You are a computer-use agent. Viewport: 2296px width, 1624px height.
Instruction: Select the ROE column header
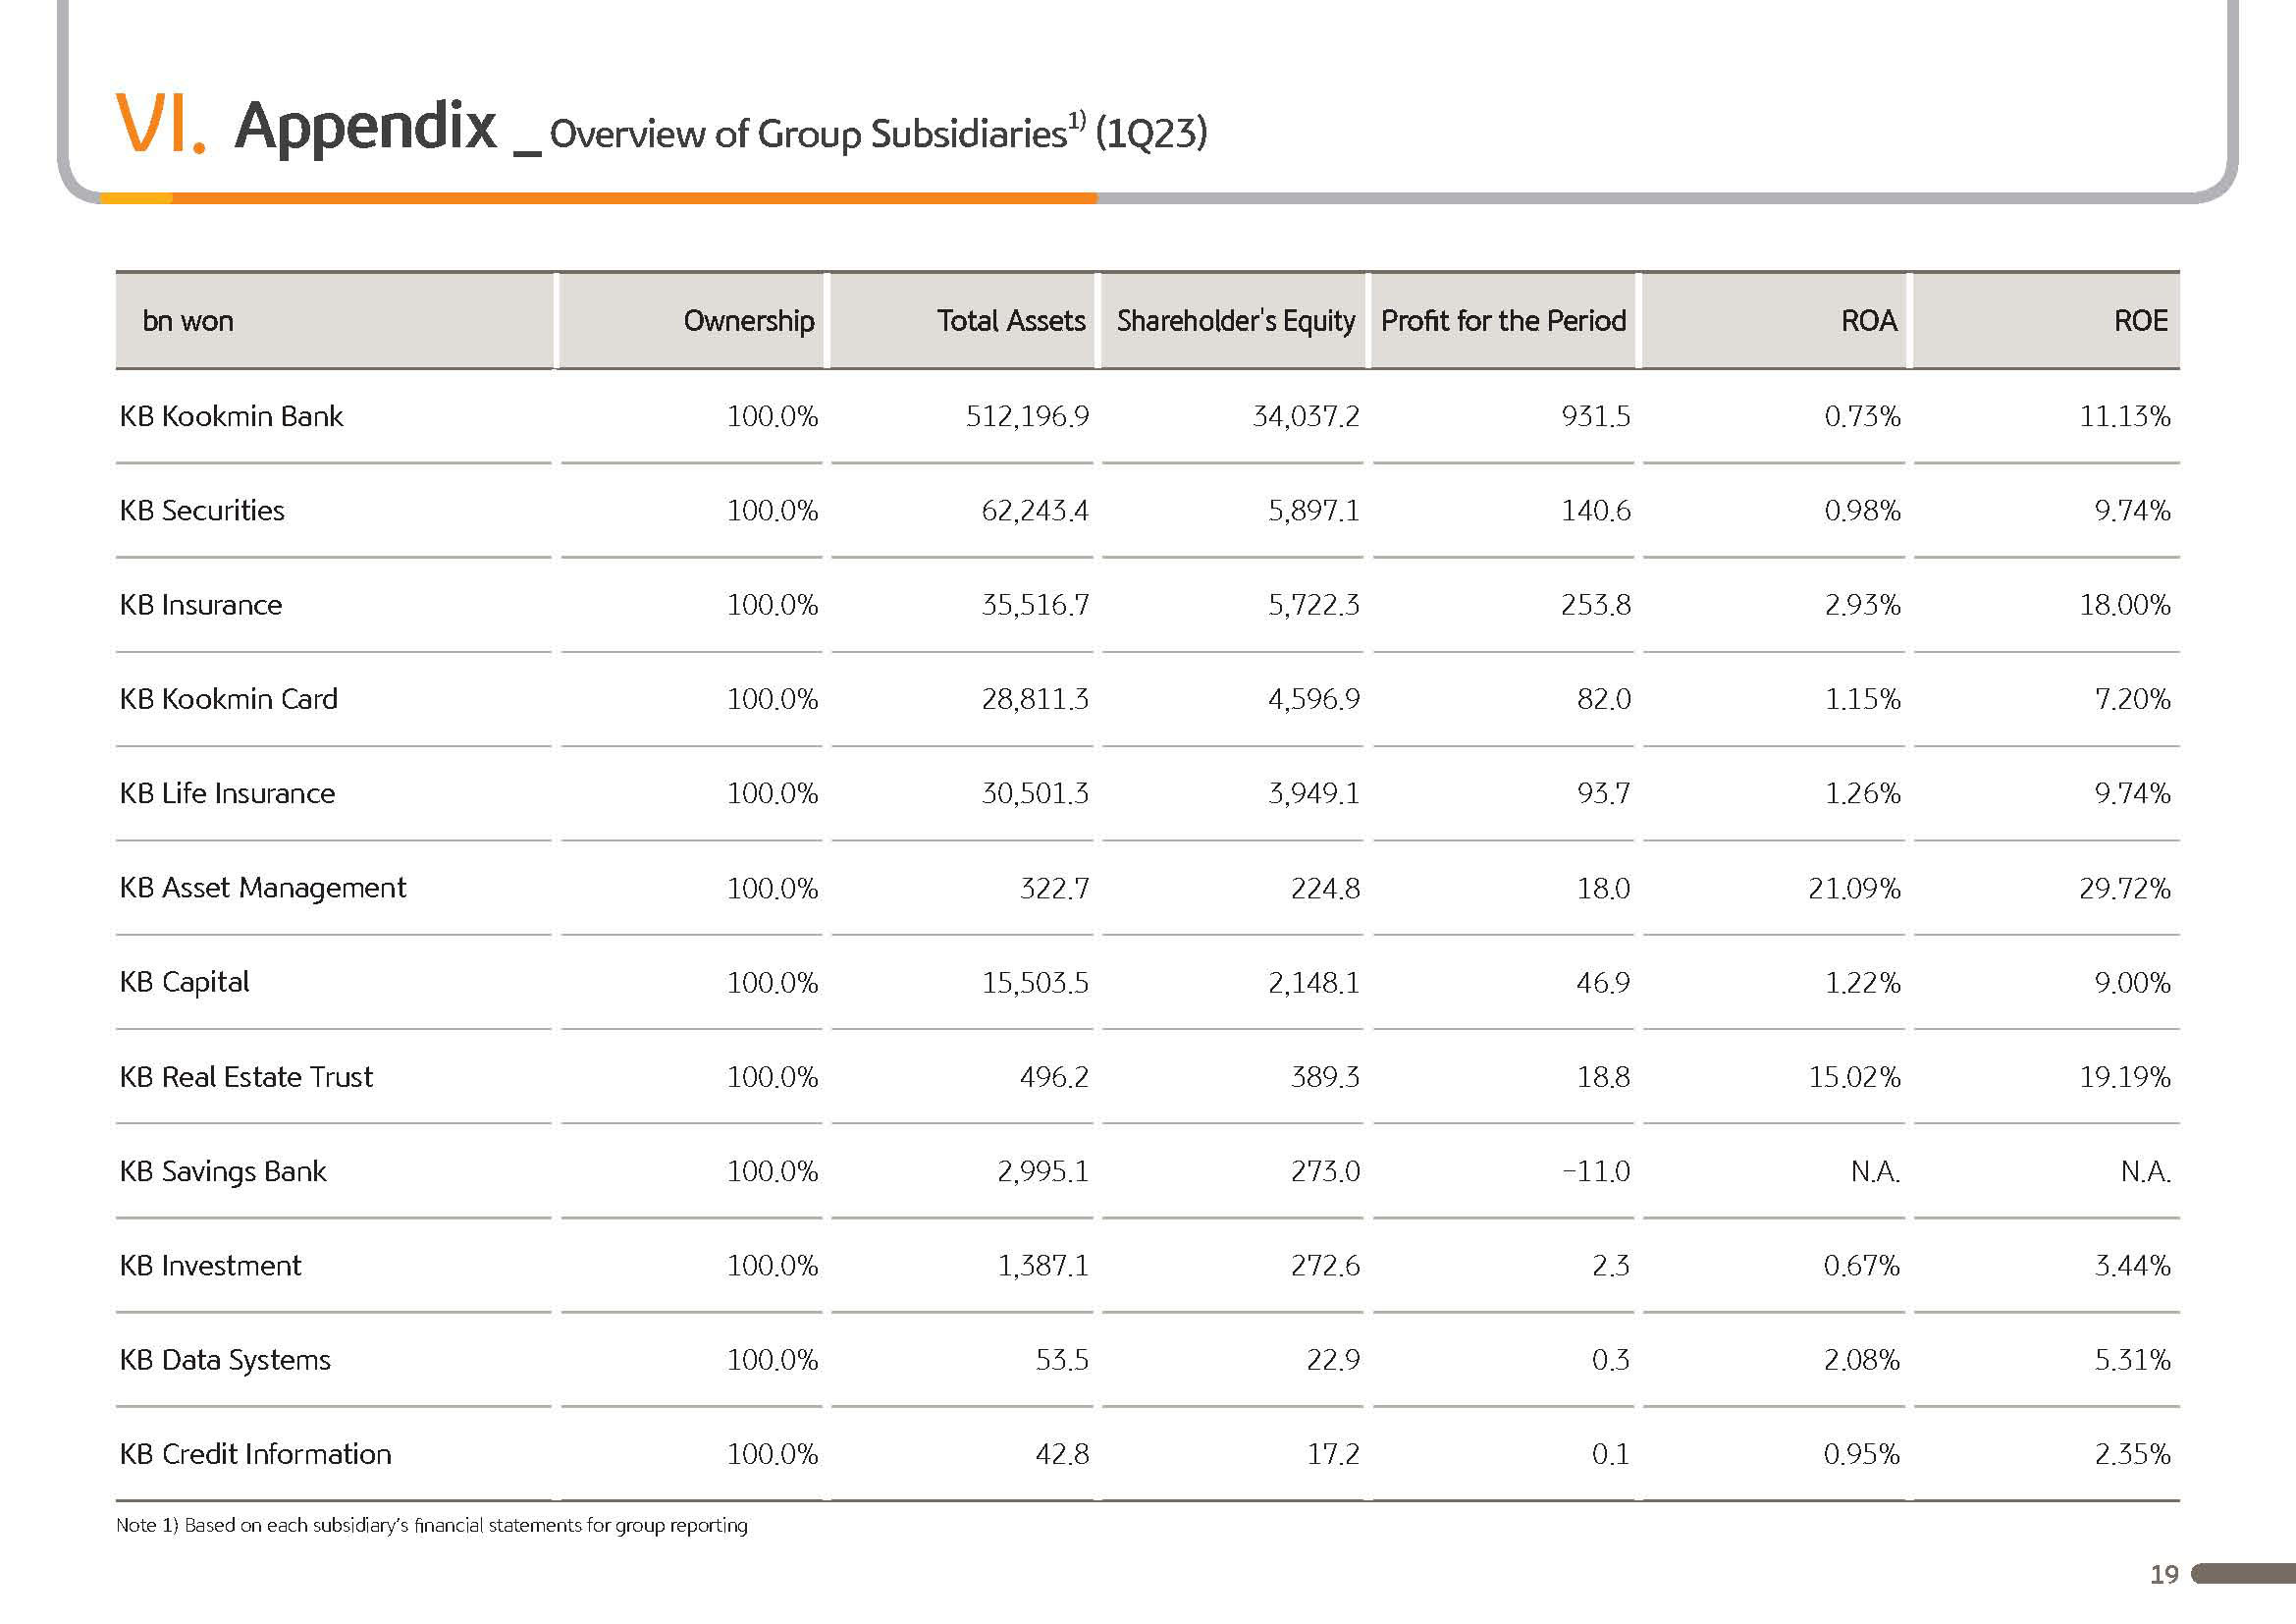click(x=2140, y=320)
